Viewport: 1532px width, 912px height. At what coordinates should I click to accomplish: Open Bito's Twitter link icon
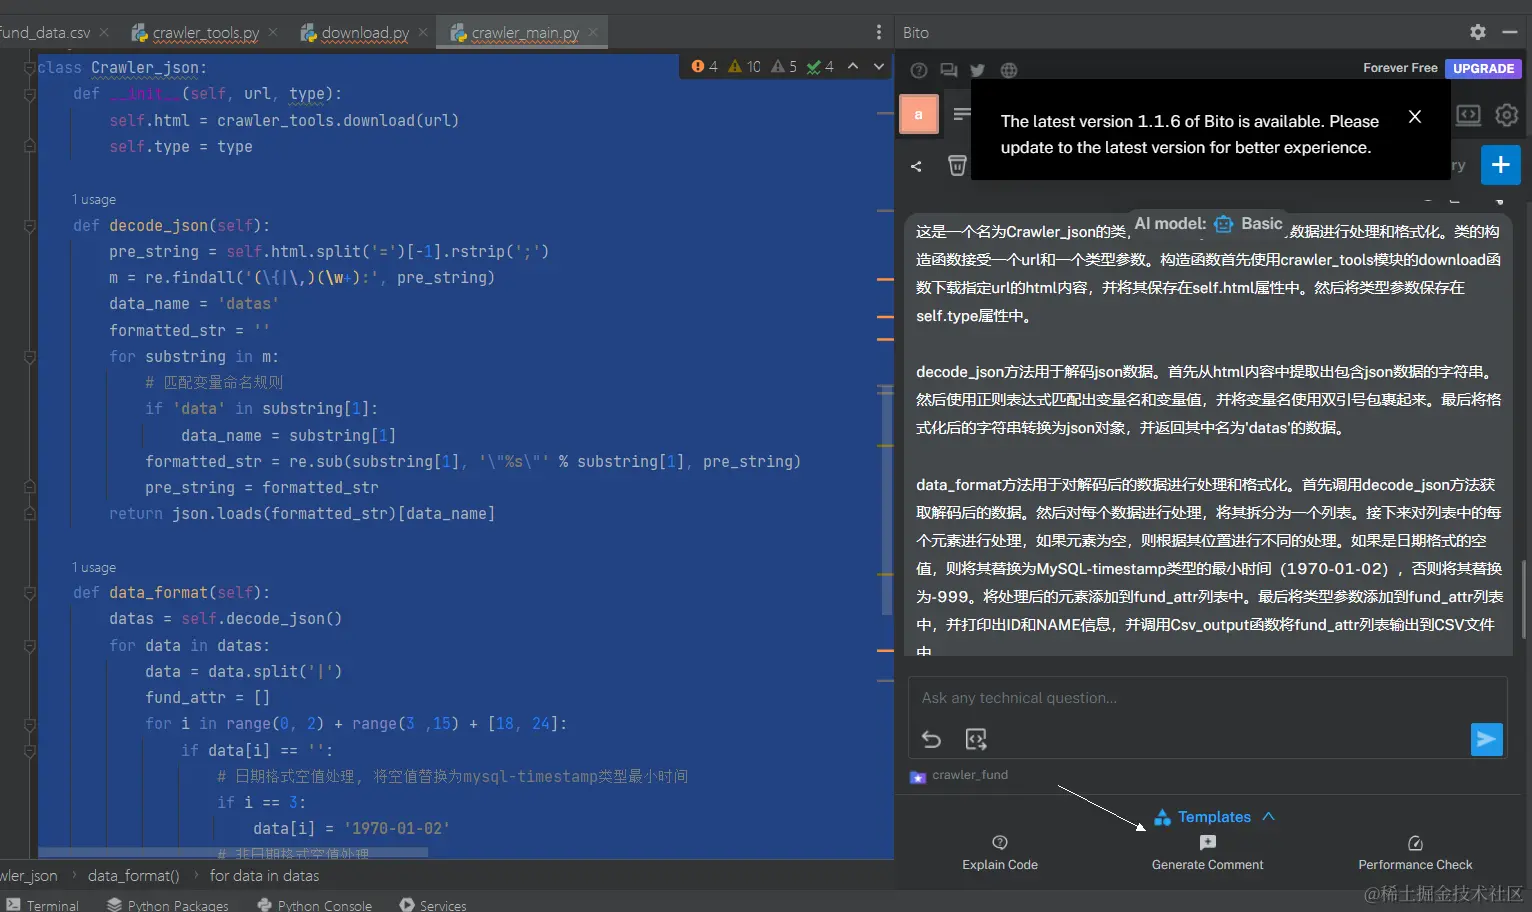pos(978,70)
